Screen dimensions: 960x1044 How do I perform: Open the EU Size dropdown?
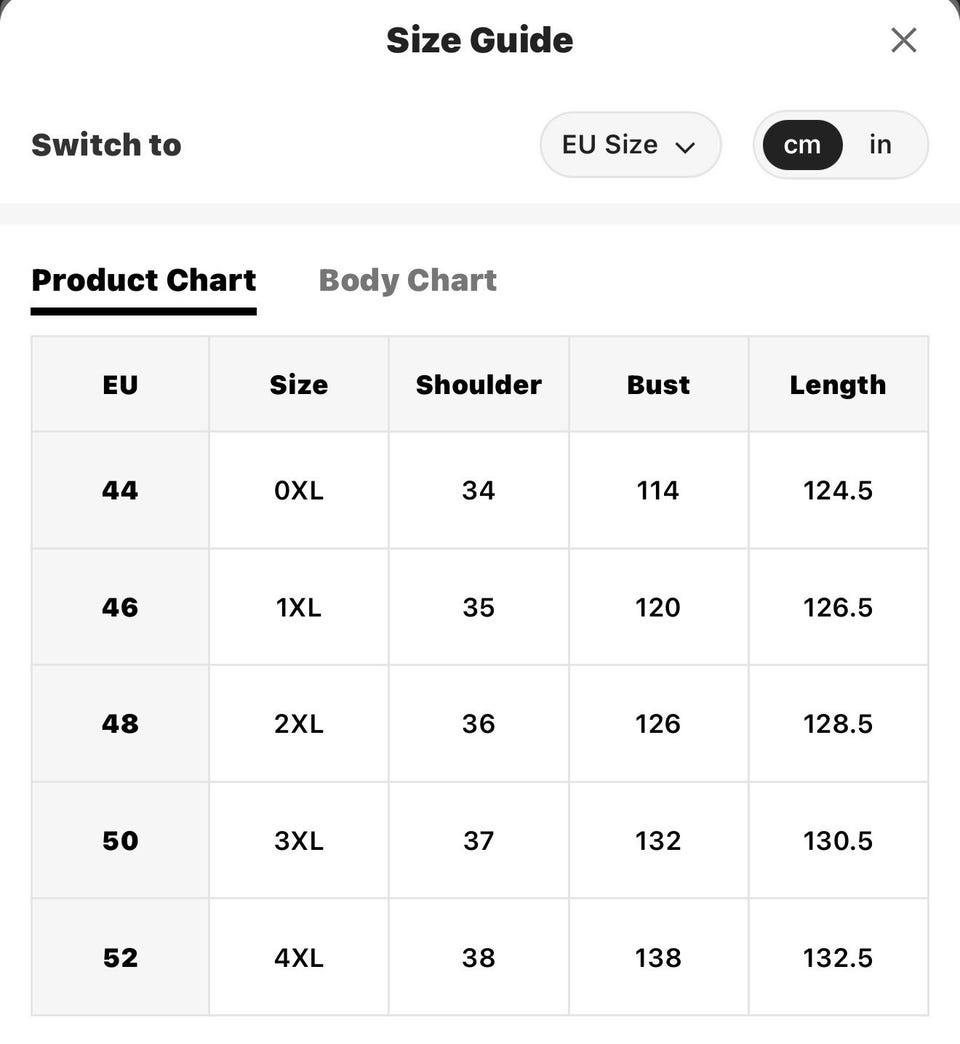pyautogui.click(x=630, y=144)
